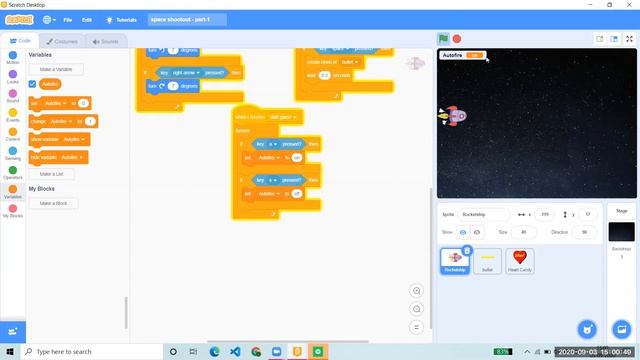Click the Add Extension button

pos(13,332)
